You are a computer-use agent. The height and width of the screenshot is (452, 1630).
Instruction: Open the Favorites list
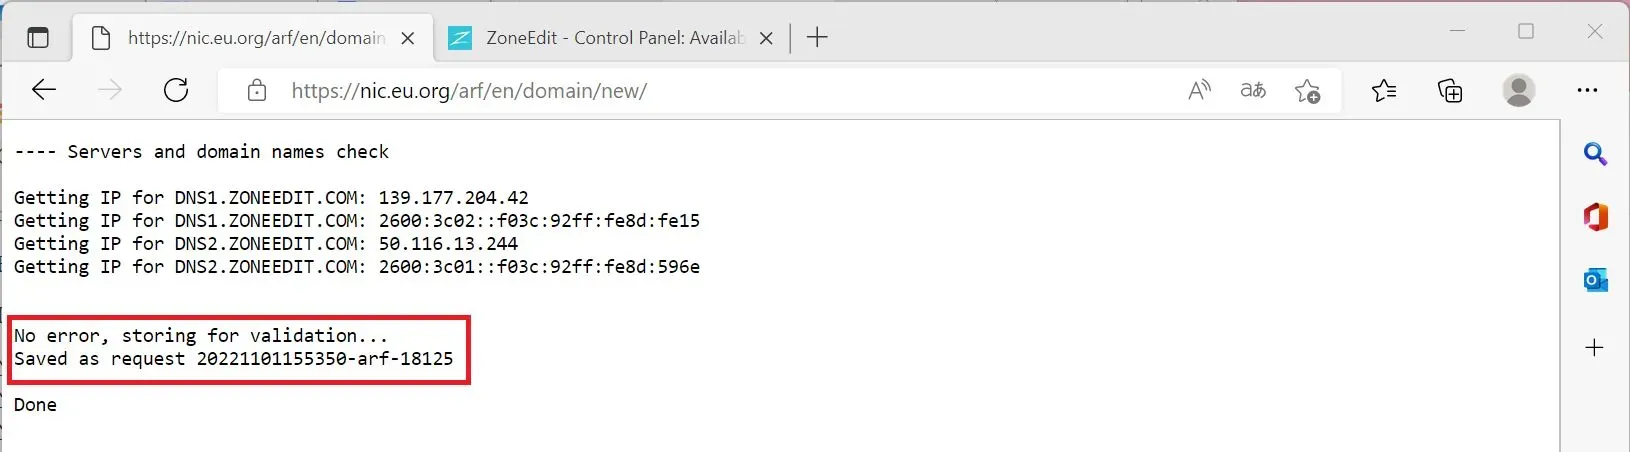tap(1384, 91)
